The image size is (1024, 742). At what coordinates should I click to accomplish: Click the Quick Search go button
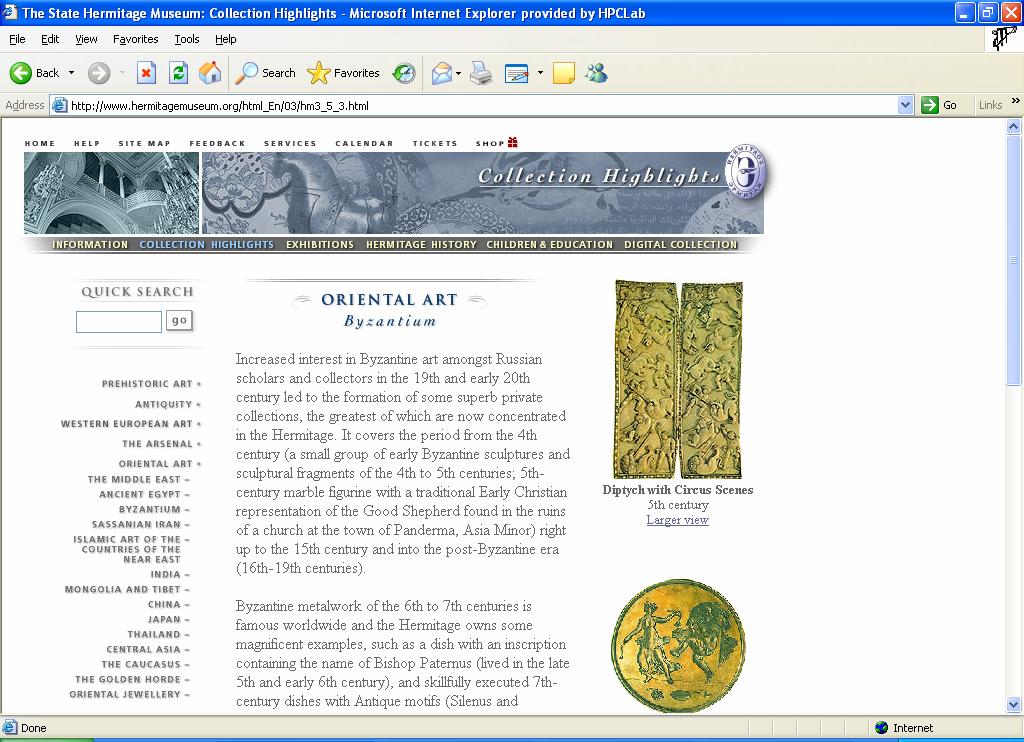point(180,321)
